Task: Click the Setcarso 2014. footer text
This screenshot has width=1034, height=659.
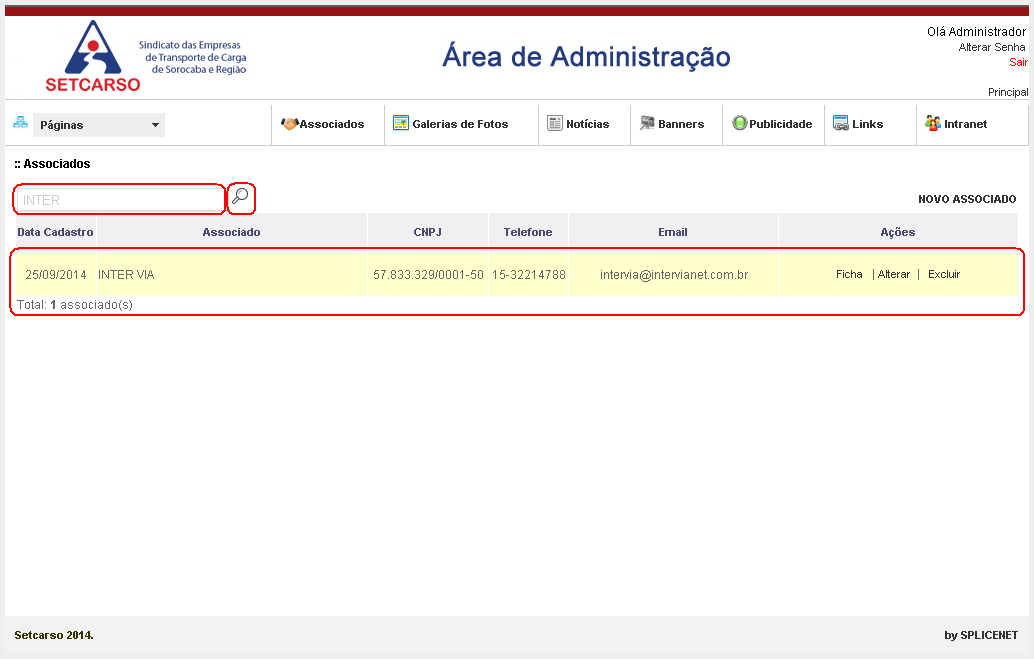Action: (x=54, y=635)
